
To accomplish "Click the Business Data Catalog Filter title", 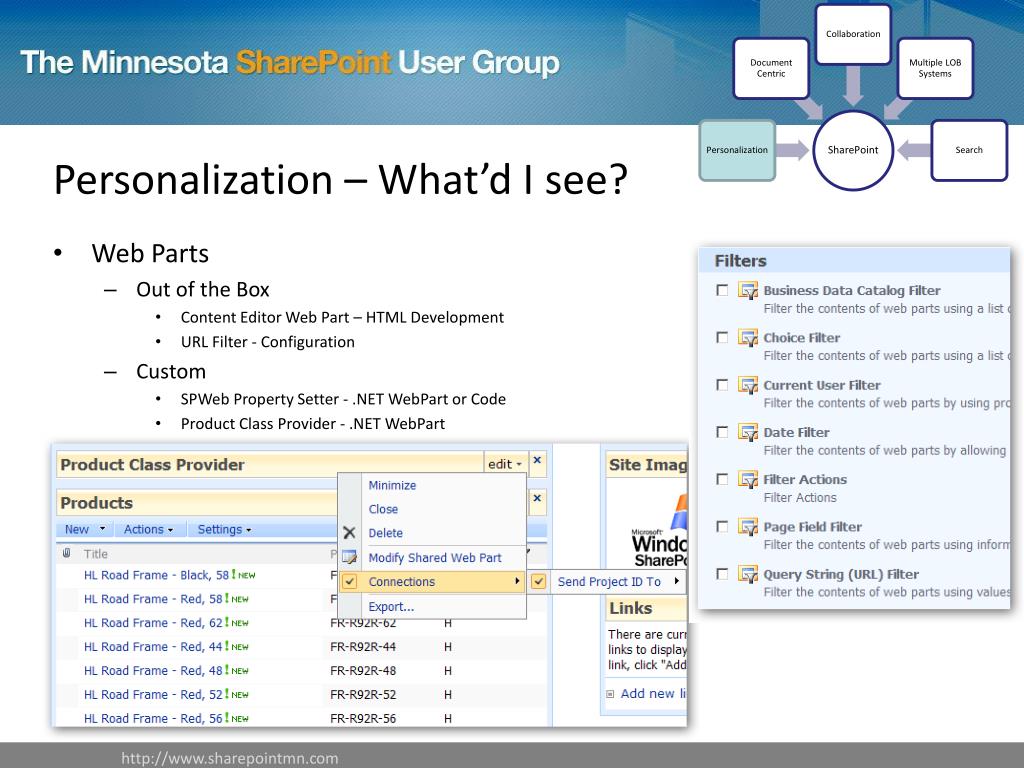I will point(852,291).
